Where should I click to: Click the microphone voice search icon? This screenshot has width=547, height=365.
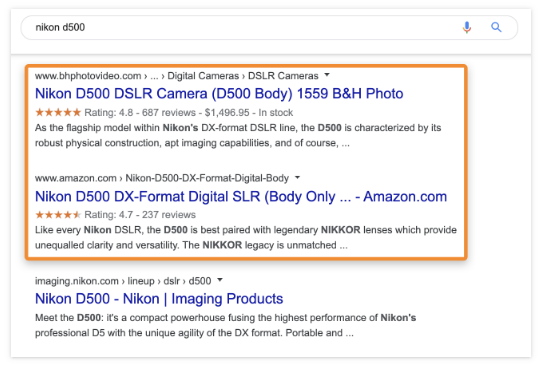pyautogui.click(x=467, y=27)
